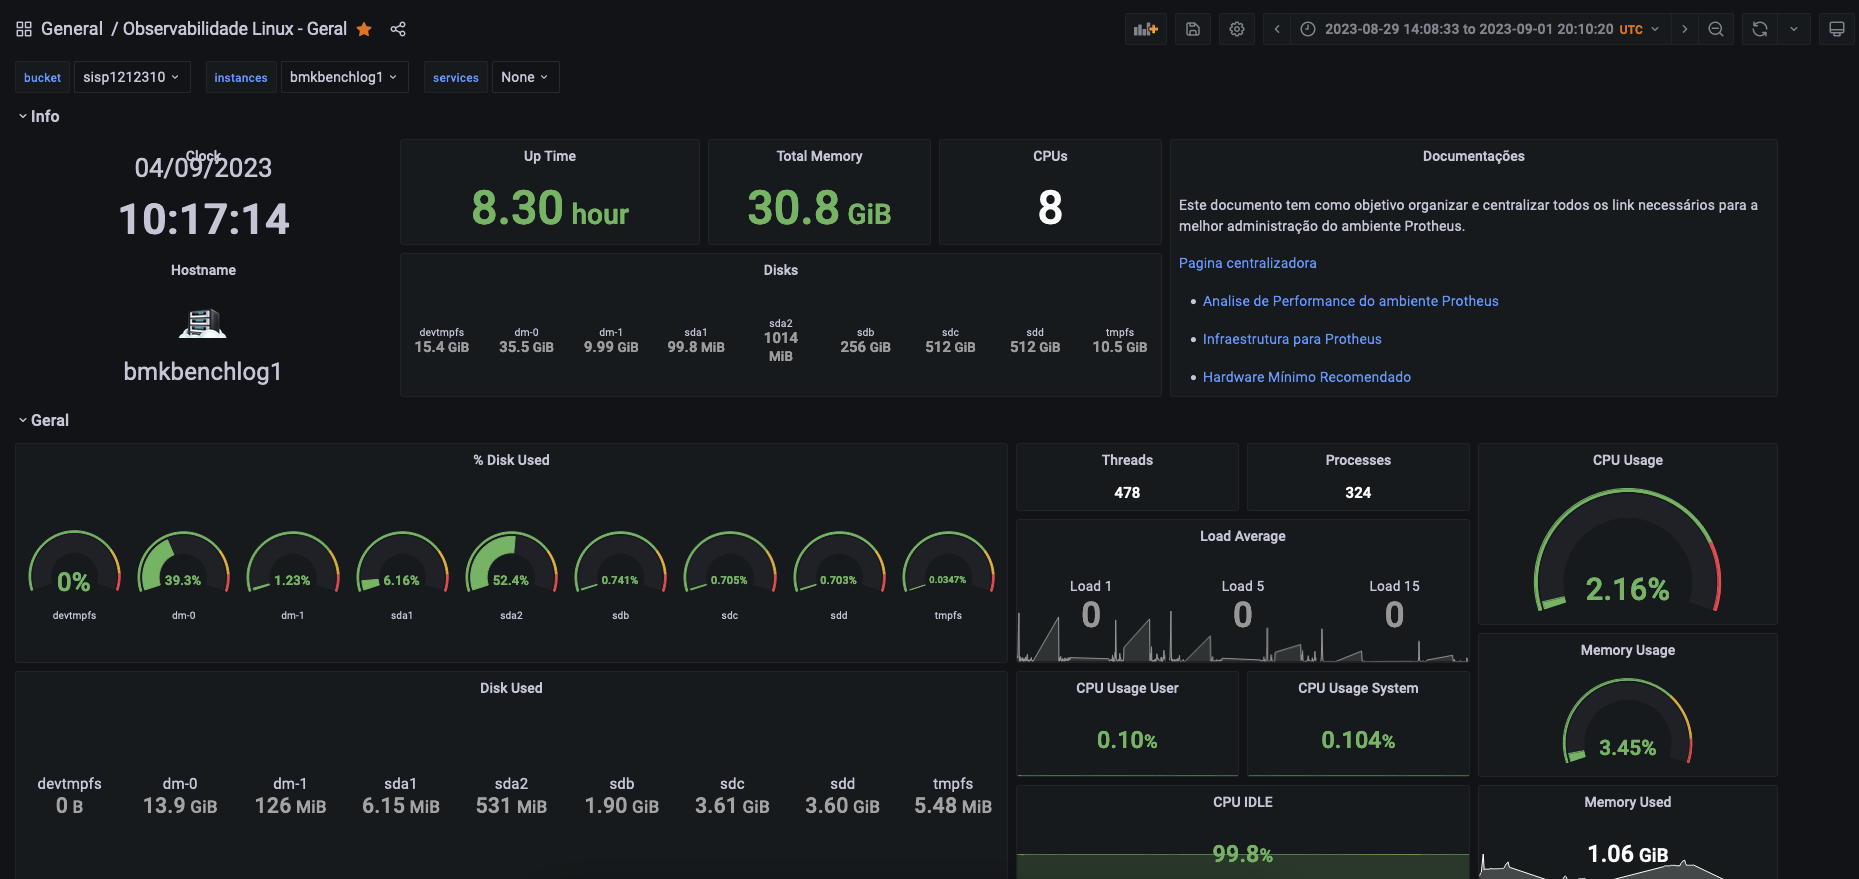Zoom out the time range
Image resolution: width=1859 pixels, height=879 pixels.
1716,29
